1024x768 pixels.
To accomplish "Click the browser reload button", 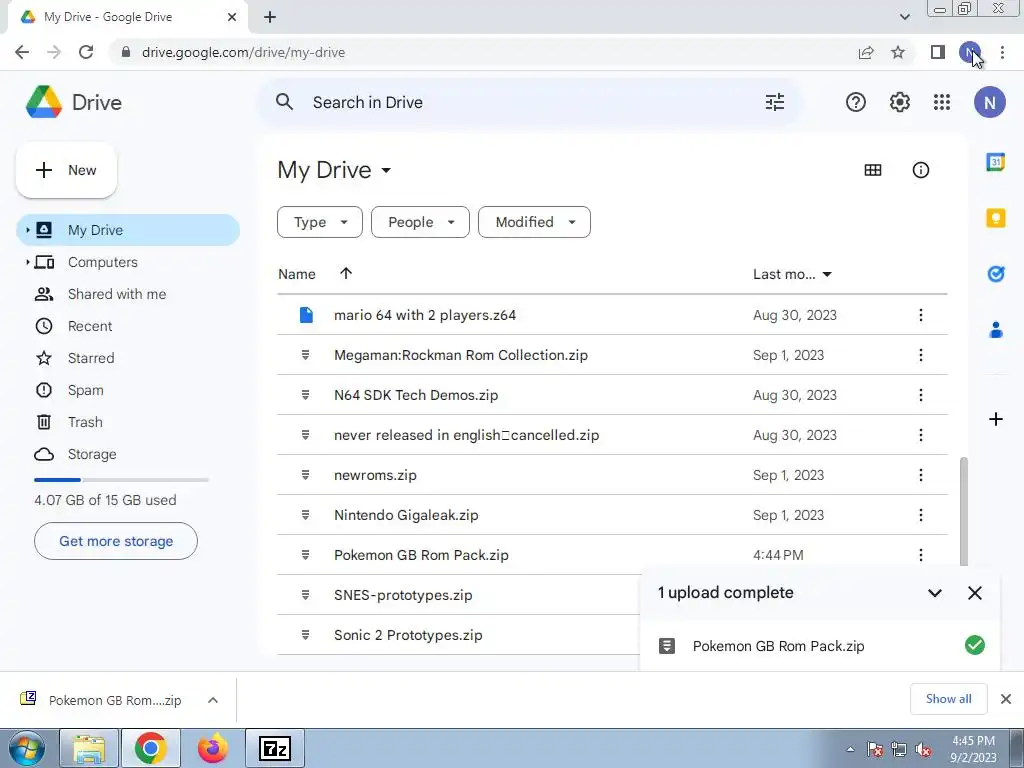I will pos(86,52).
